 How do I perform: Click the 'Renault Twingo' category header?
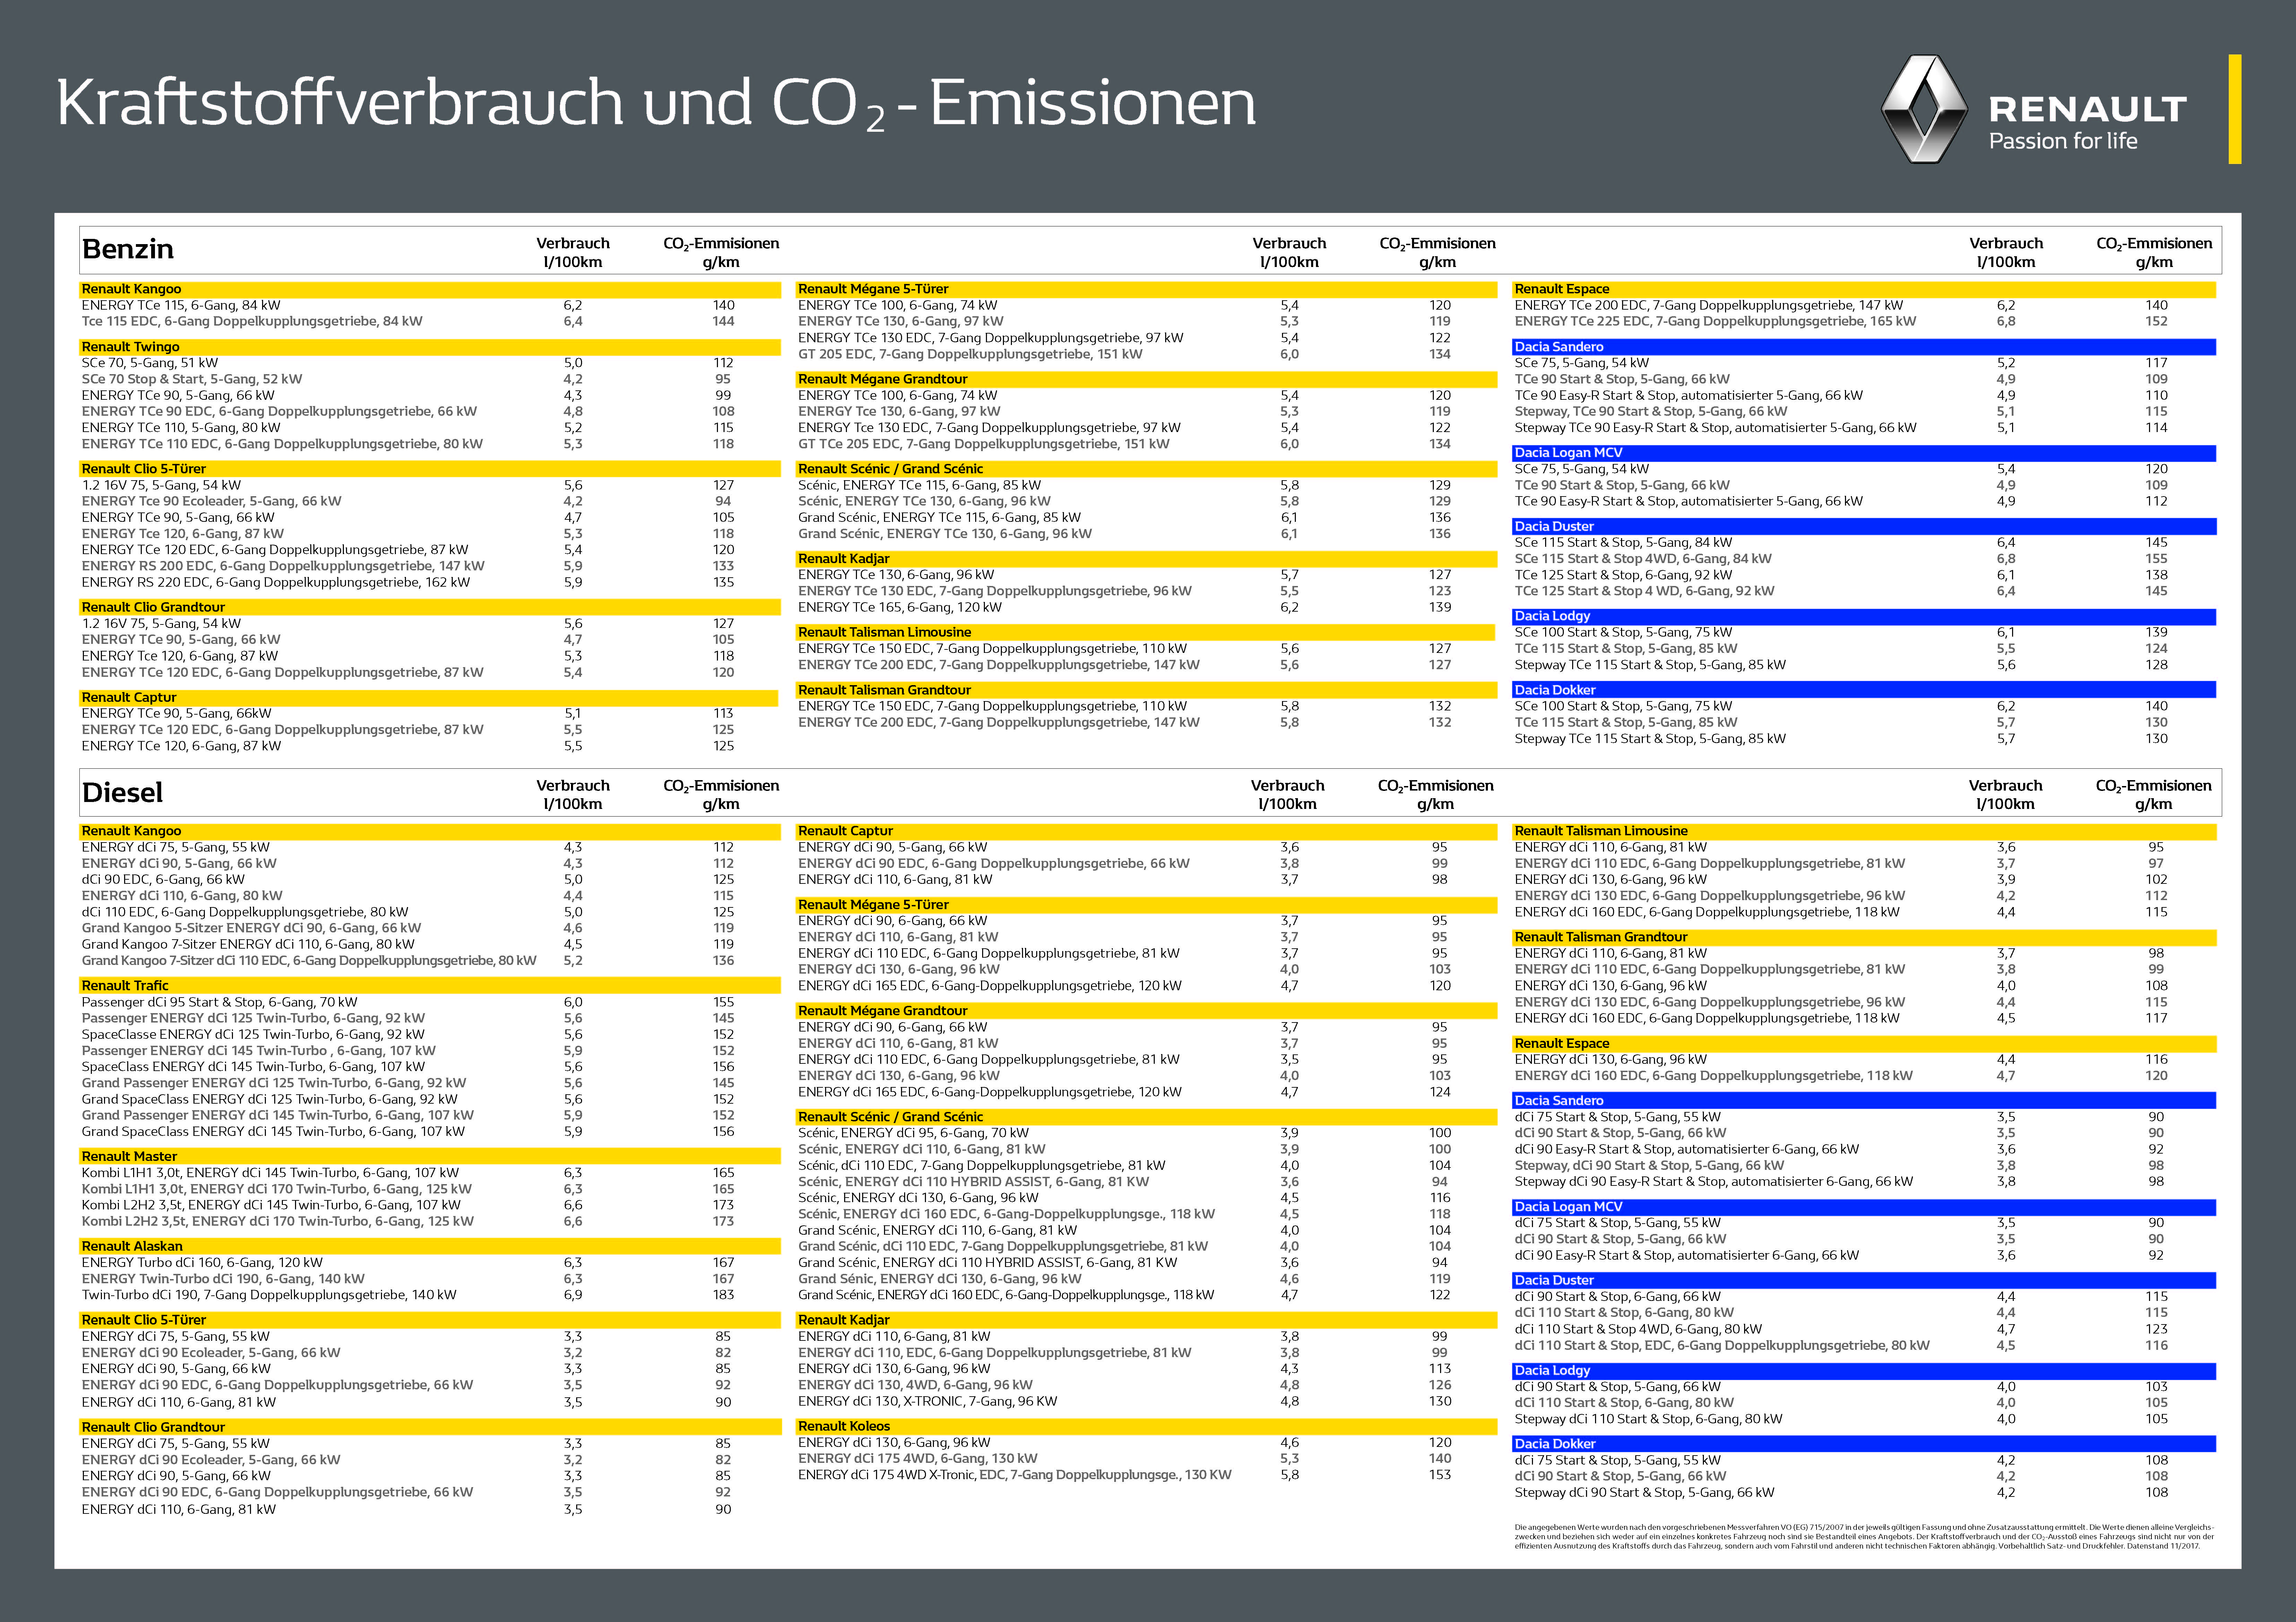[x=430, y=347]
